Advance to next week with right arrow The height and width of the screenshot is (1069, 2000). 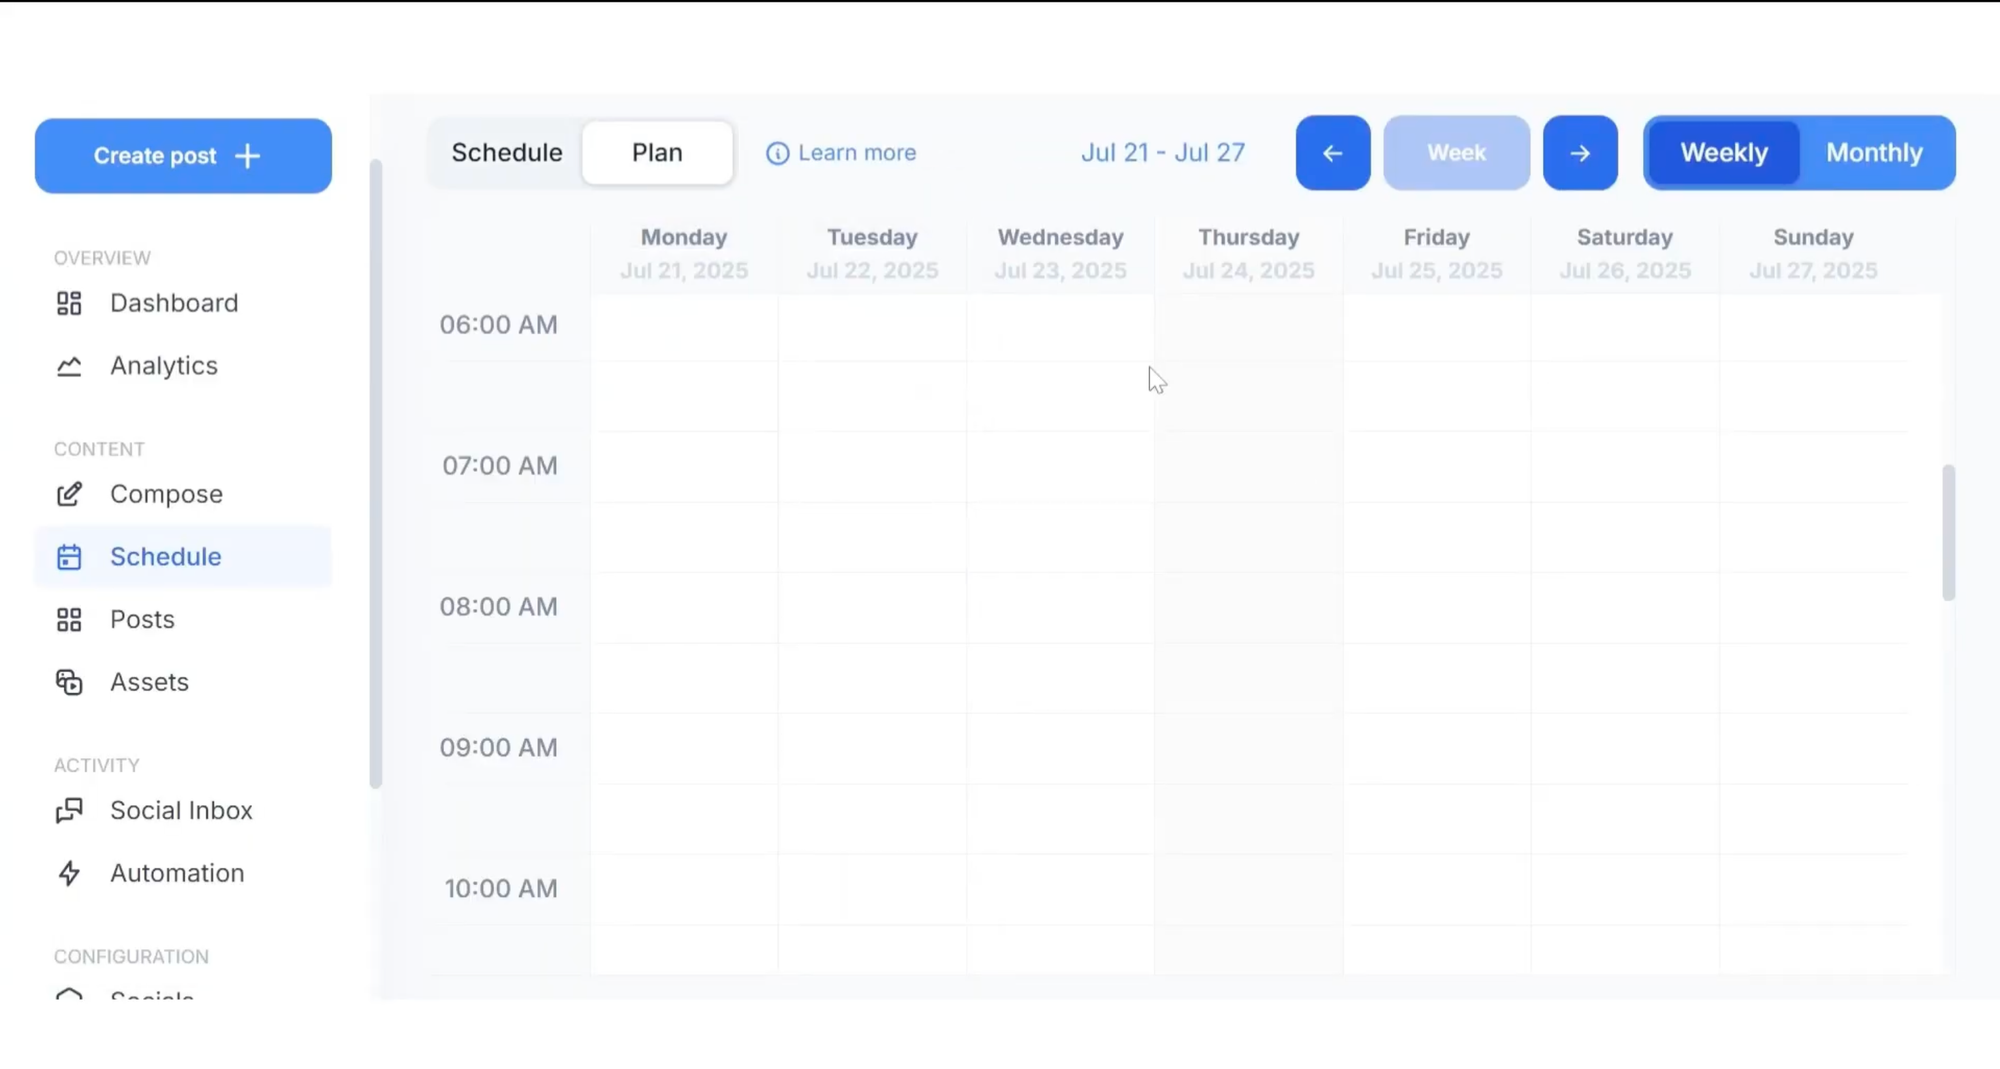tap(1579, 153)
